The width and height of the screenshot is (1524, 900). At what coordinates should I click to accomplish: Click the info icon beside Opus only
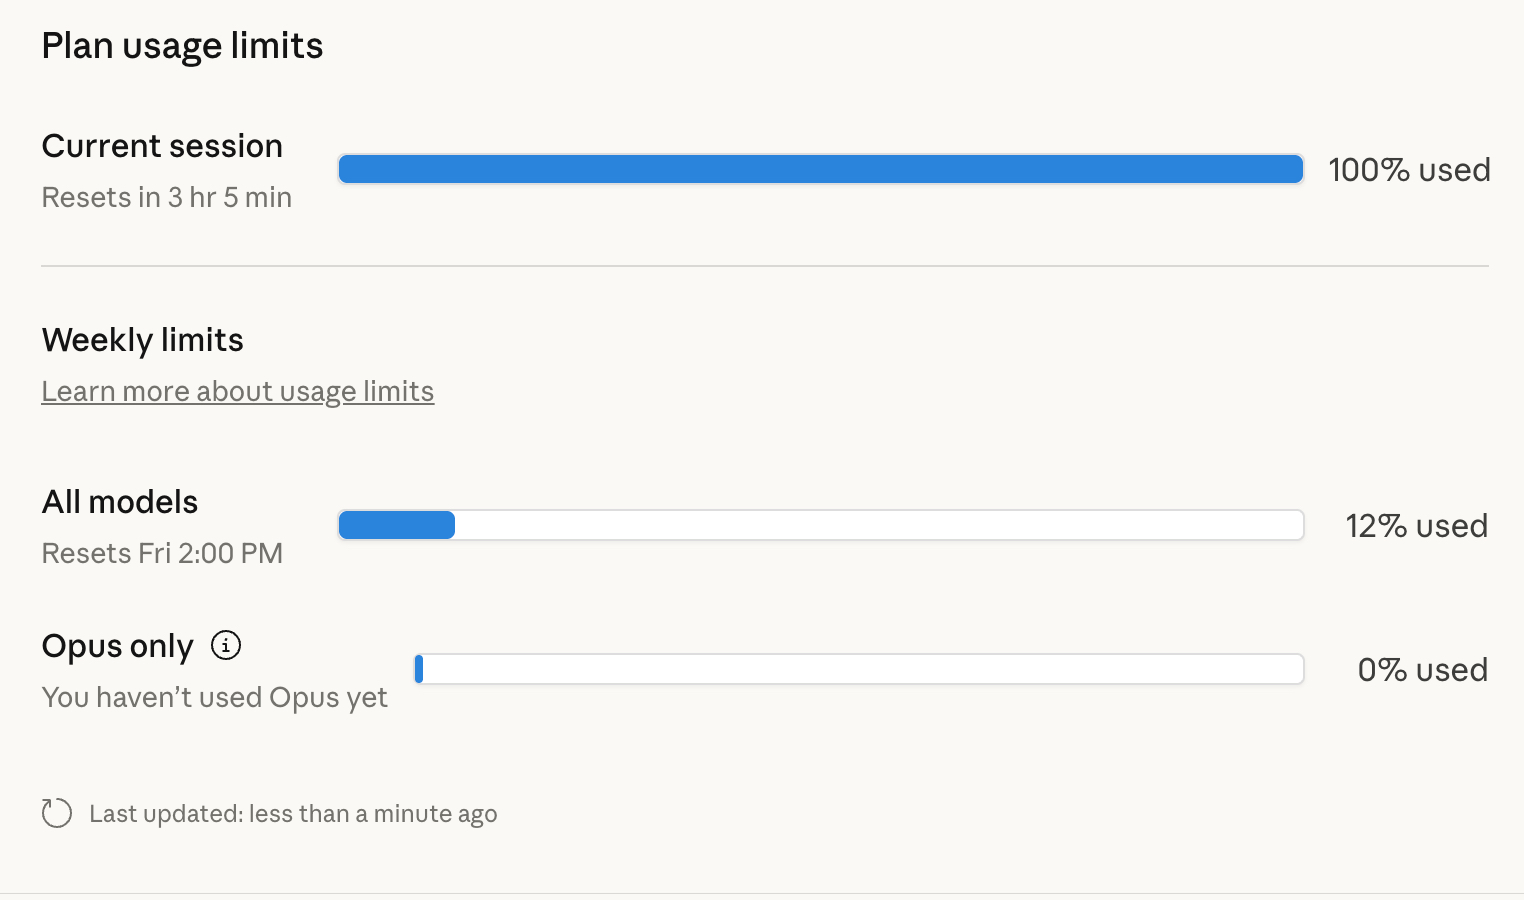pyautogui.click(x=226, y=646)
